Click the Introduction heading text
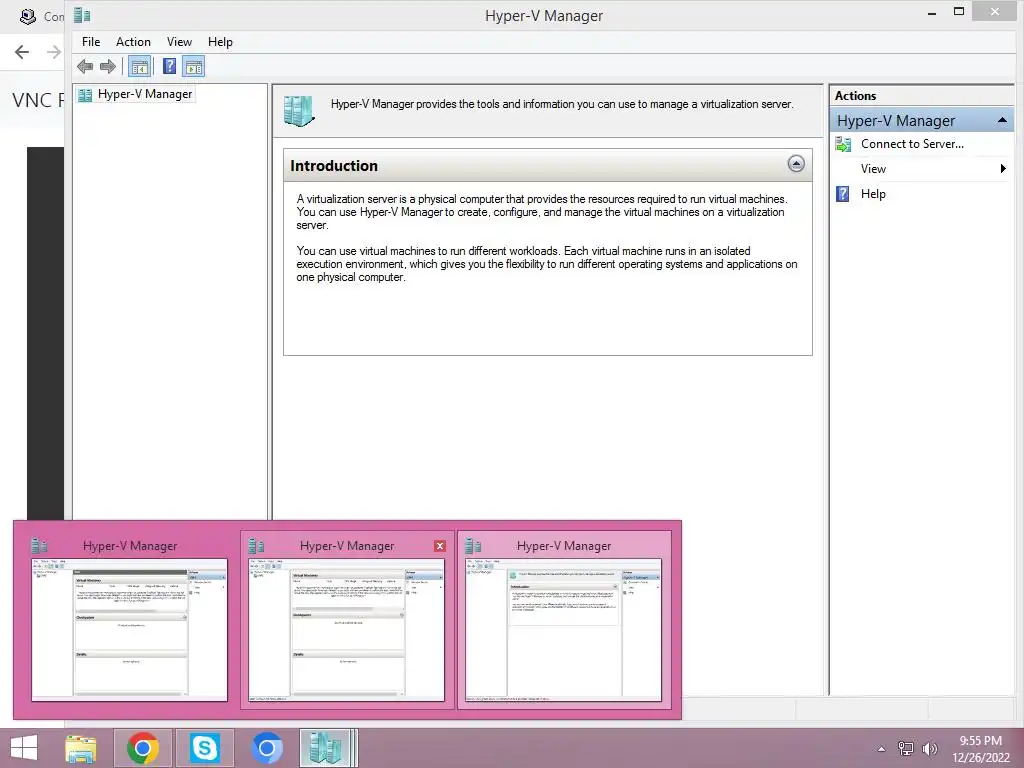The image size is (1024, 768). pyautogui.click(x=334, y=166)
